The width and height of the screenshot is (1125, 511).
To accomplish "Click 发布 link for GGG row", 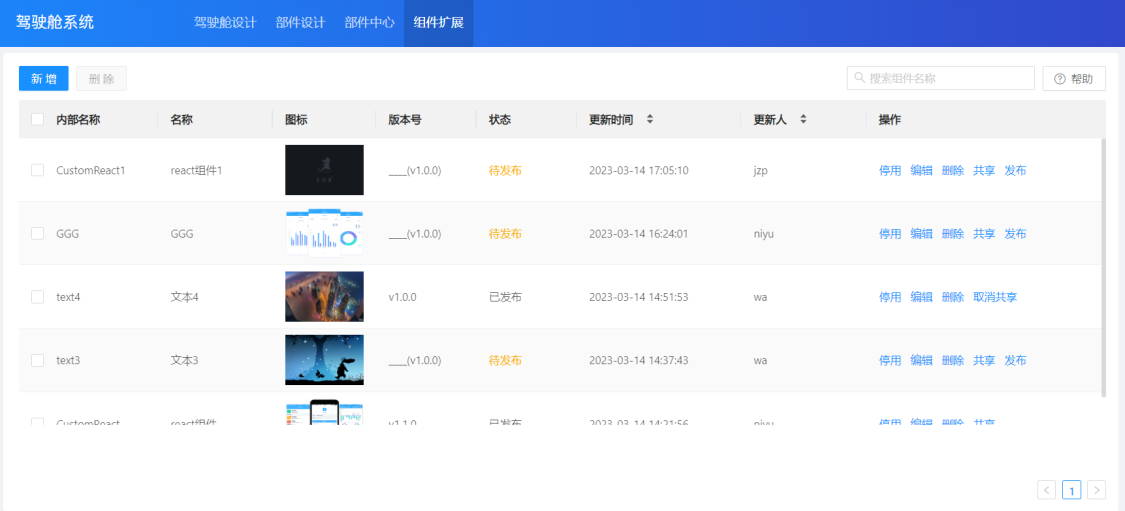I will point(1015,234).
